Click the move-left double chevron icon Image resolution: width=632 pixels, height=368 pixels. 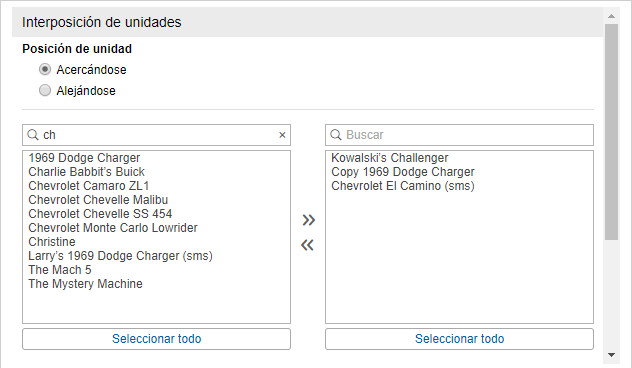pos(307,245)
